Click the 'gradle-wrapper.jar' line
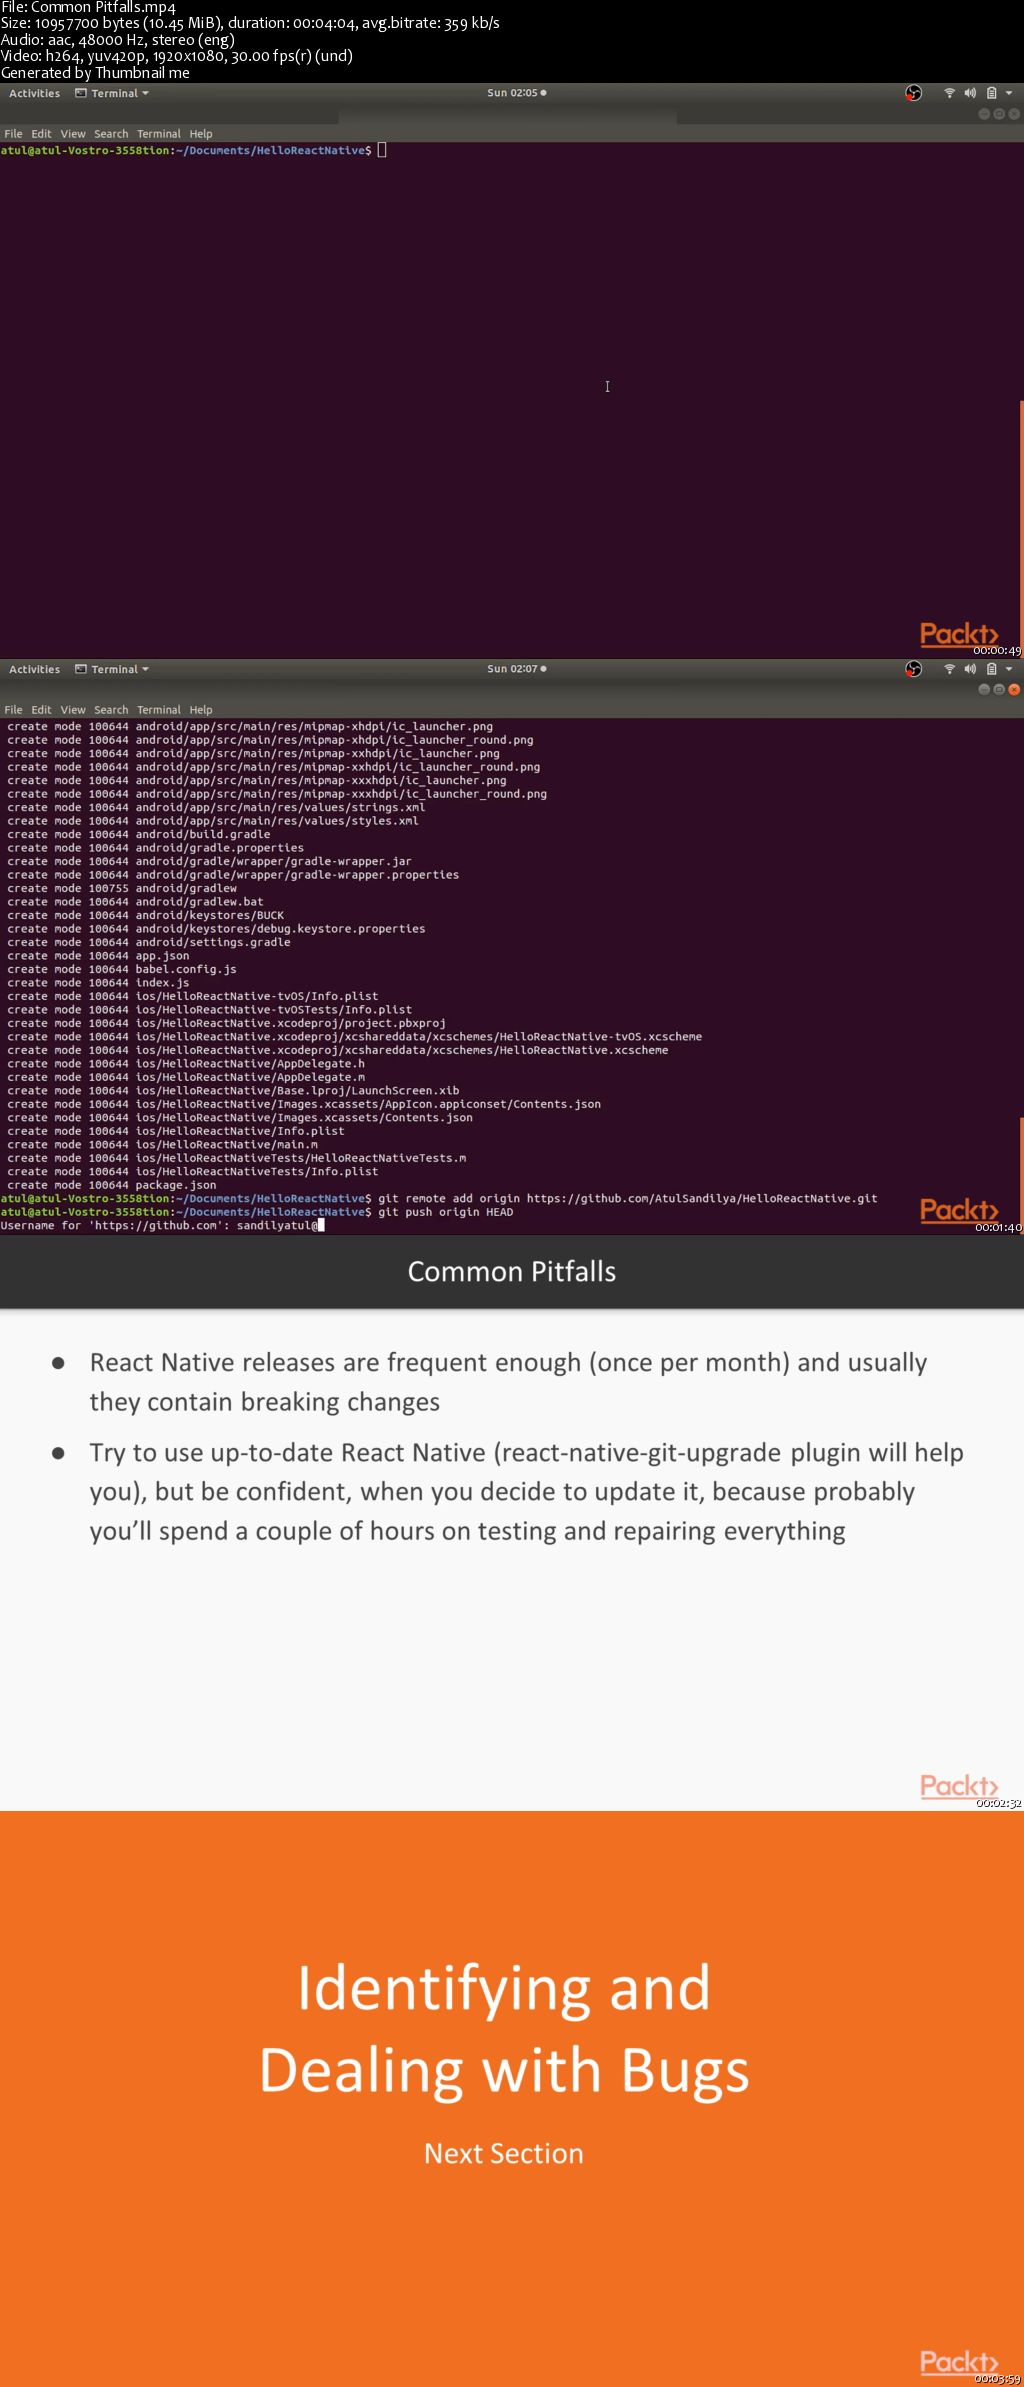The image size is (1024, 2387). [210, 861]
